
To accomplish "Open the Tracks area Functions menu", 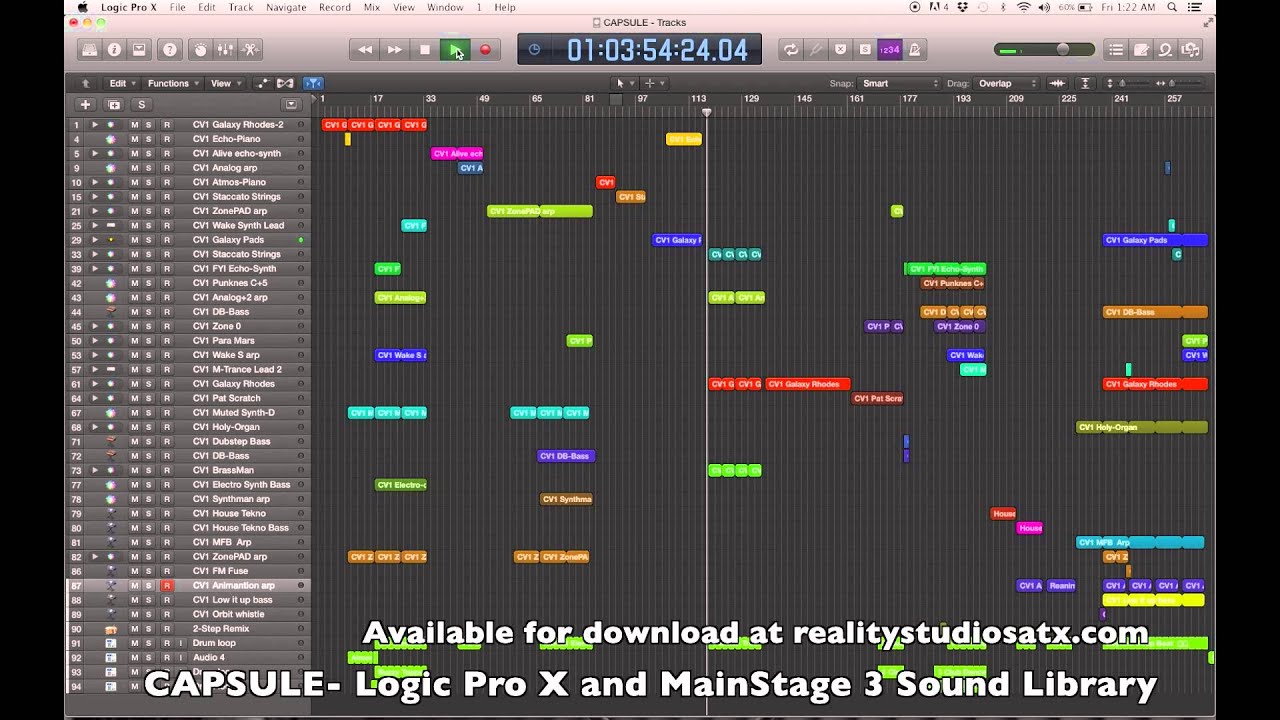I will point(172,83).
